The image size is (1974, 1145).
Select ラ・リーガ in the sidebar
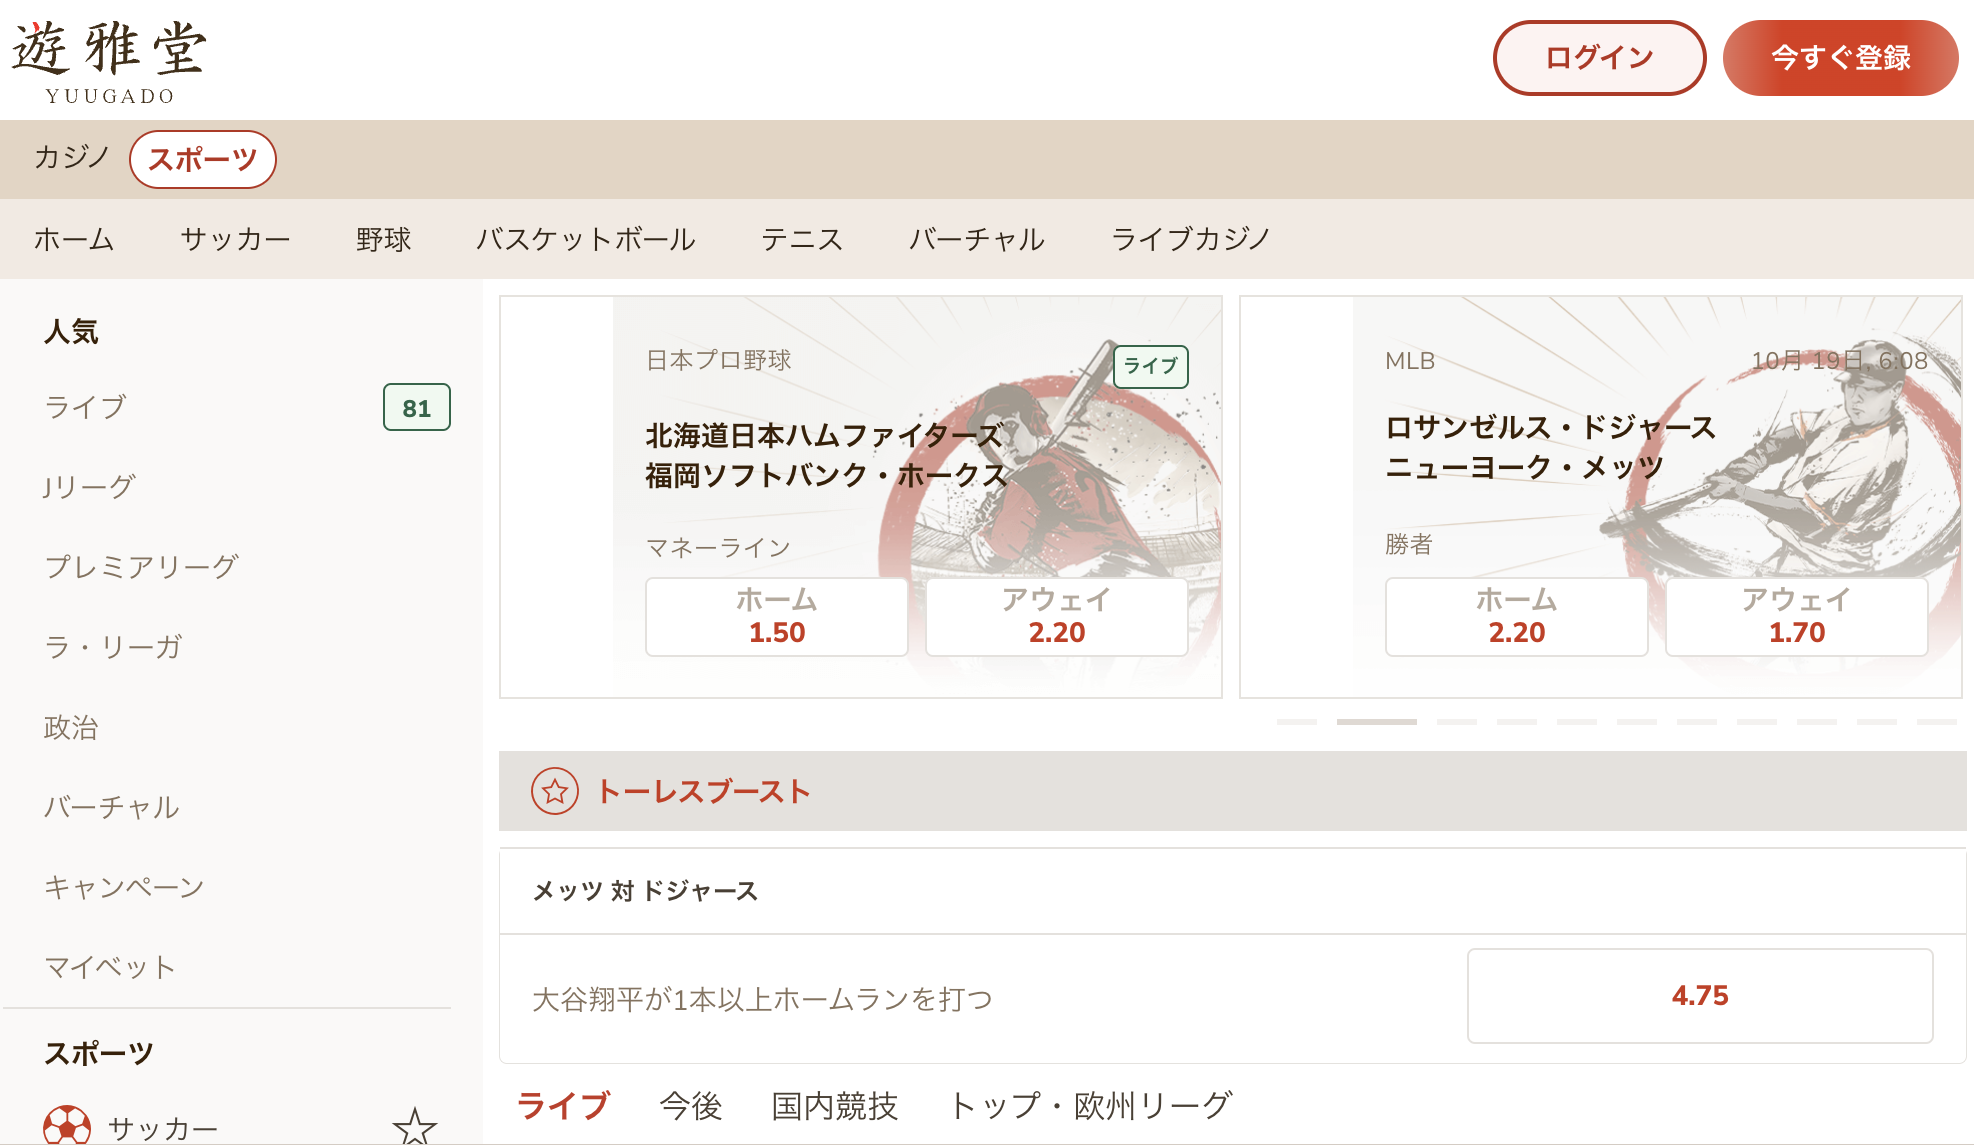click(x=113, y=647)
